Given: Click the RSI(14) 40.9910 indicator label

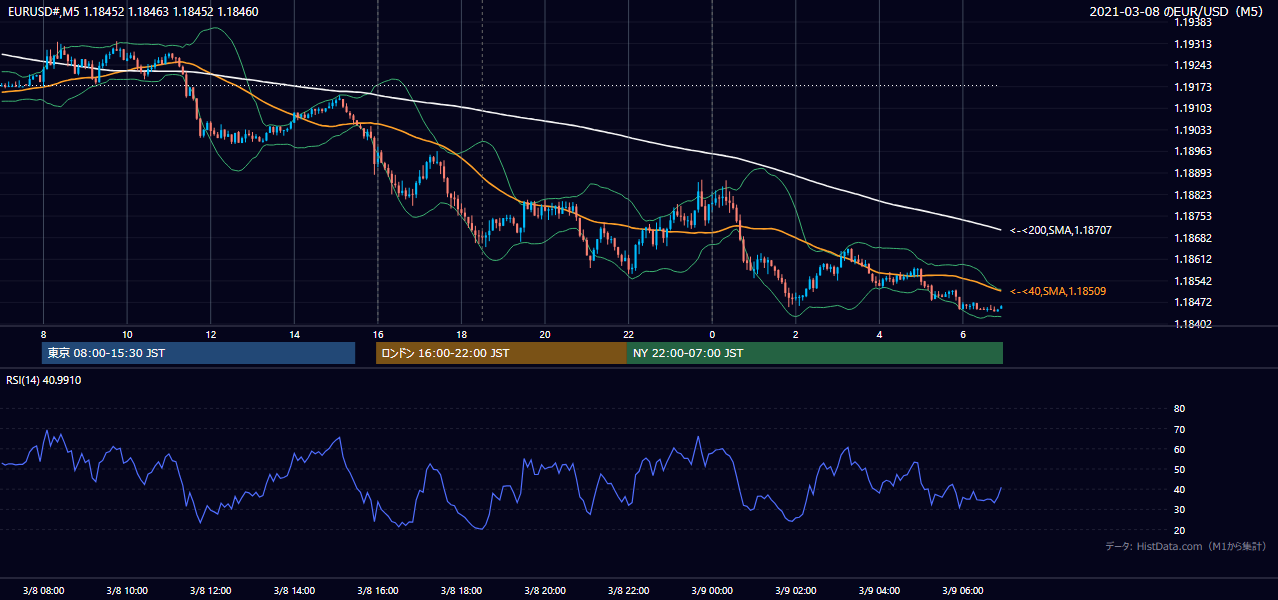Looking at the screenshot, I should 44,380.
